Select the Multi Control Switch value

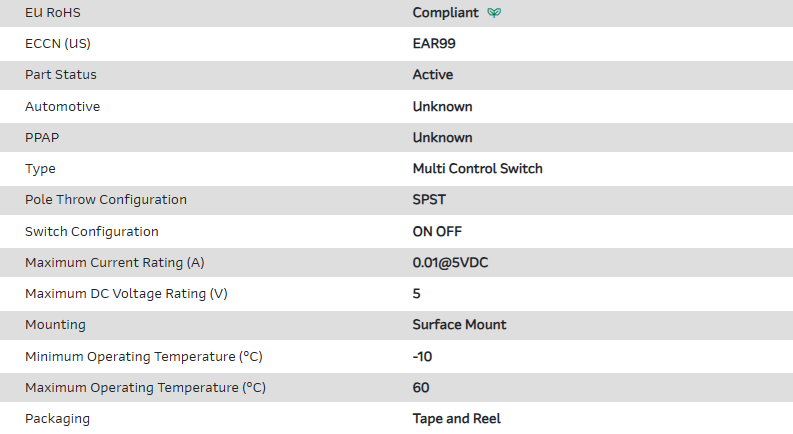477,168
